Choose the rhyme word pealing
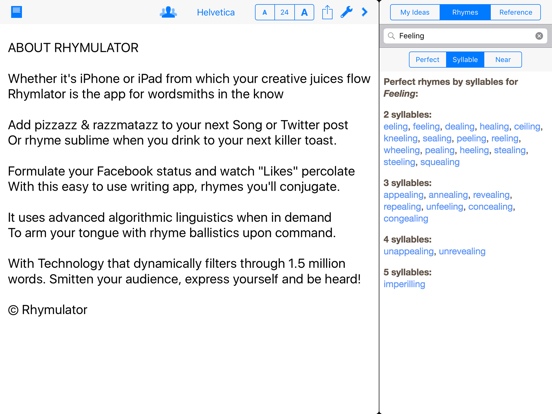Viewport: 552px width, 414px height. tap(439, 150)
